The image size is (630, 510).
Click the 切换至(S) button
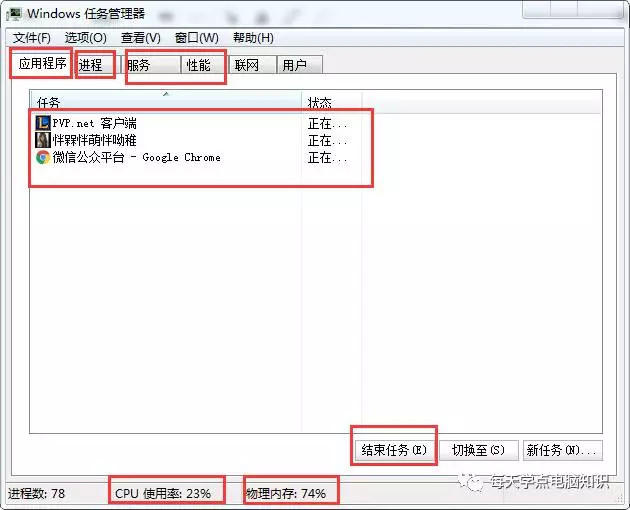click(x=478, y=450)
